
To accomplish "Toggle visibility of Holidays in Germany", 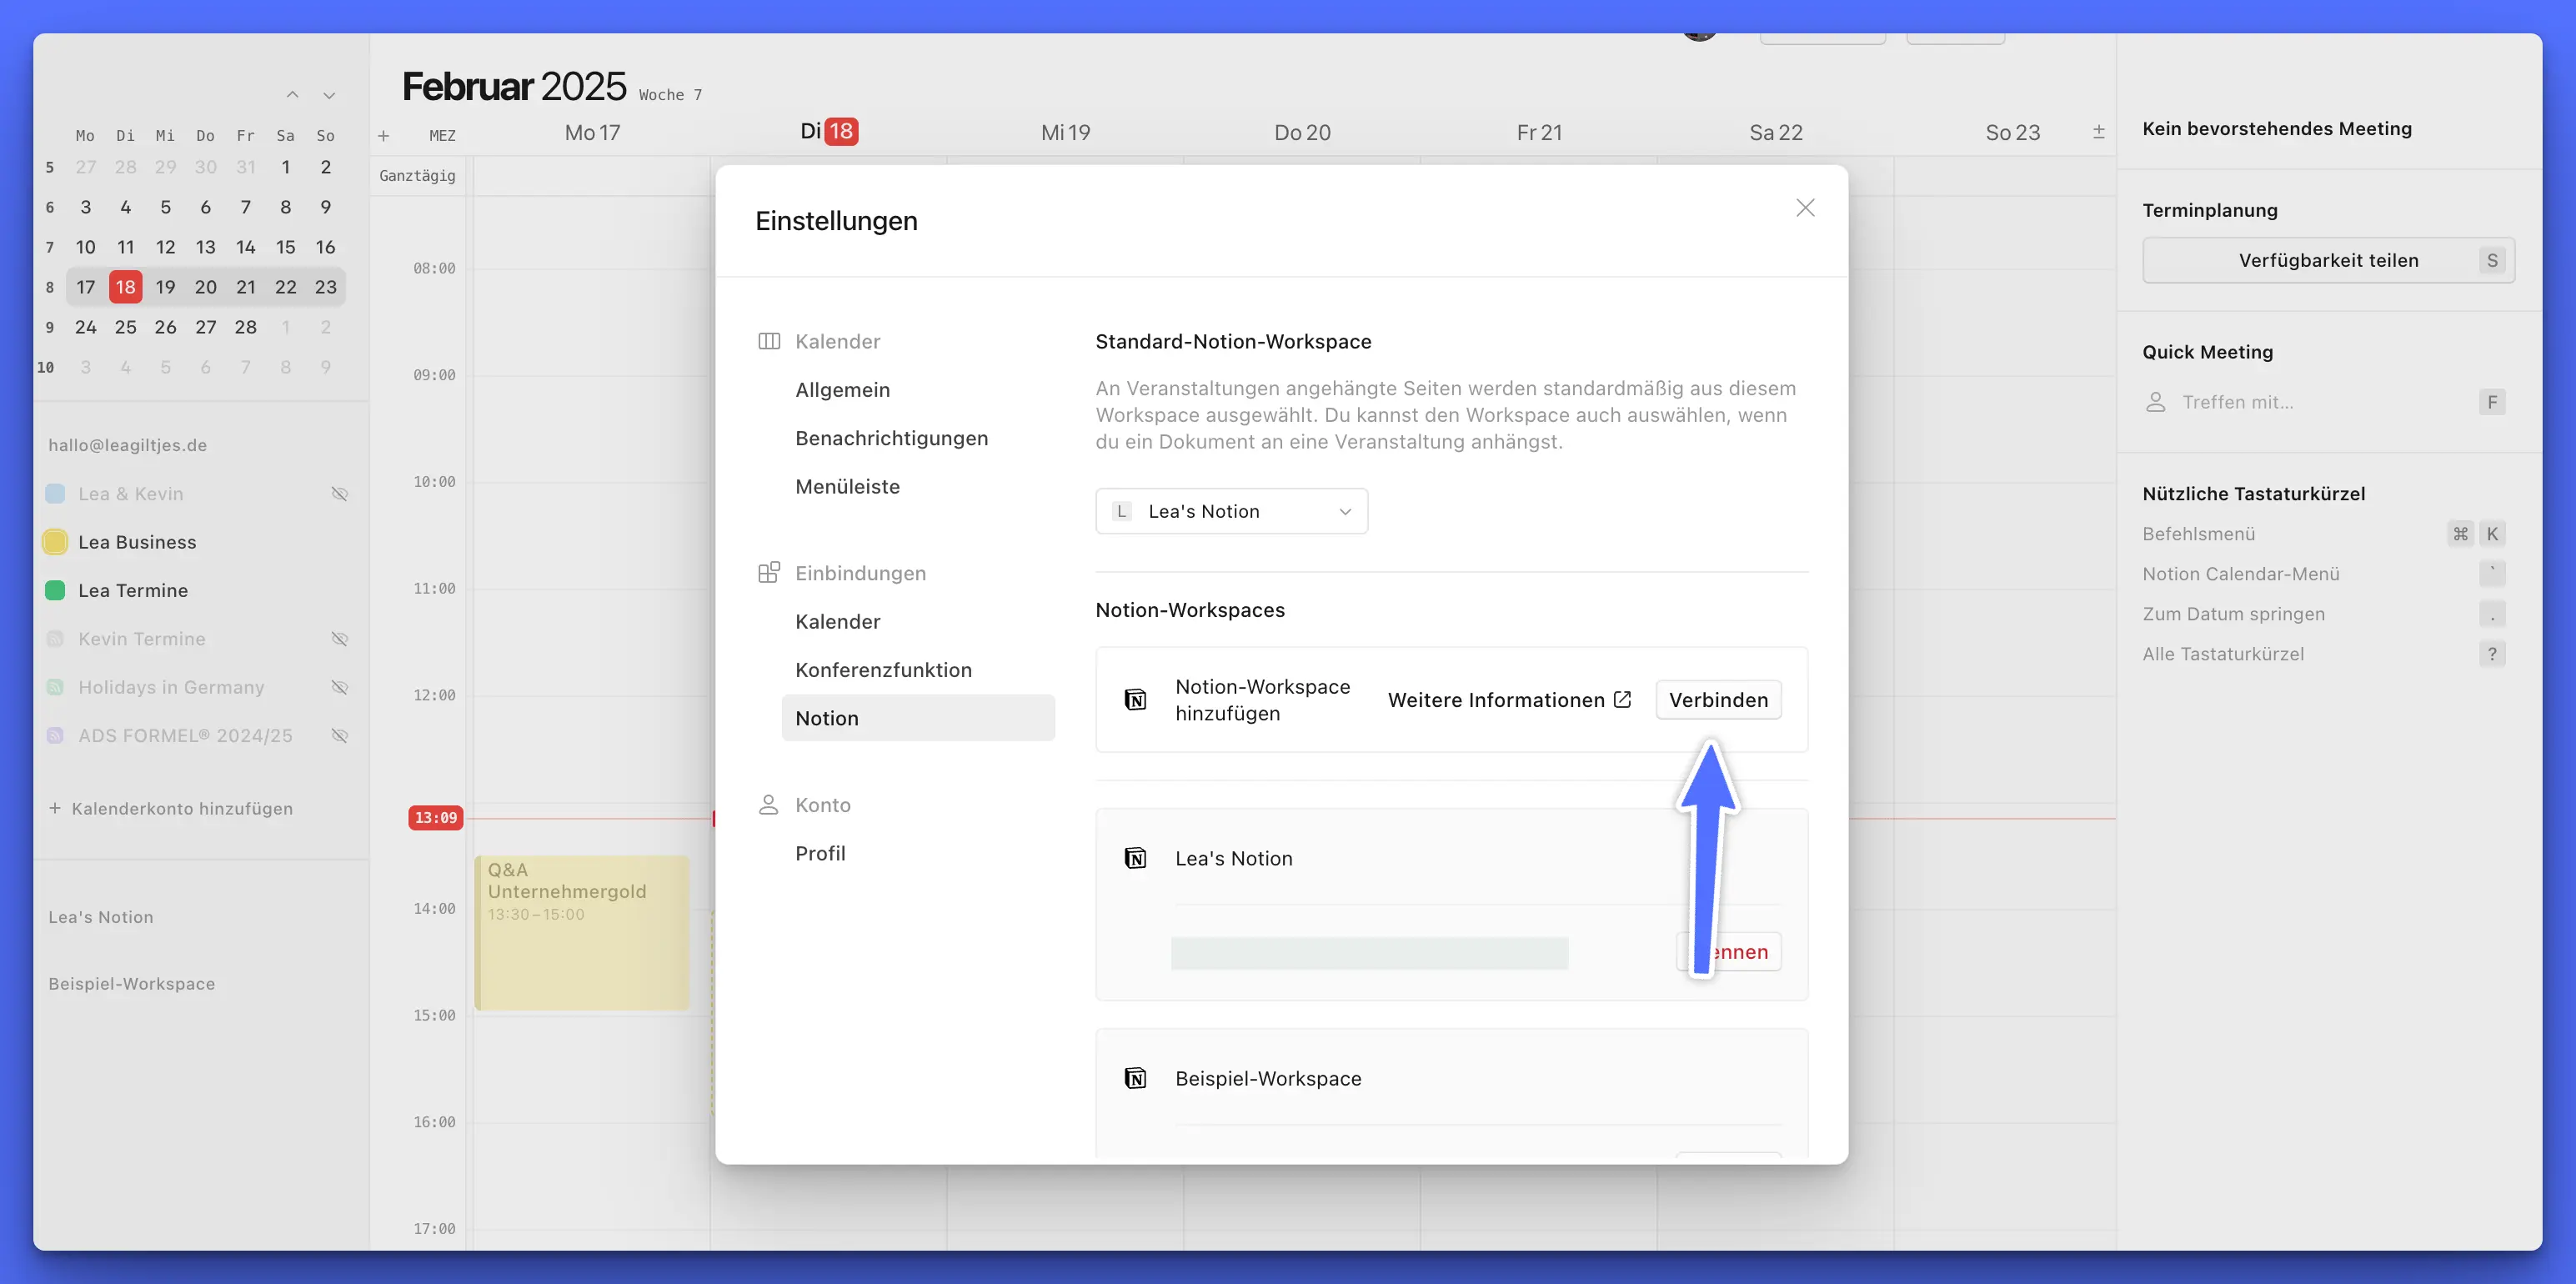I will 339,687.
